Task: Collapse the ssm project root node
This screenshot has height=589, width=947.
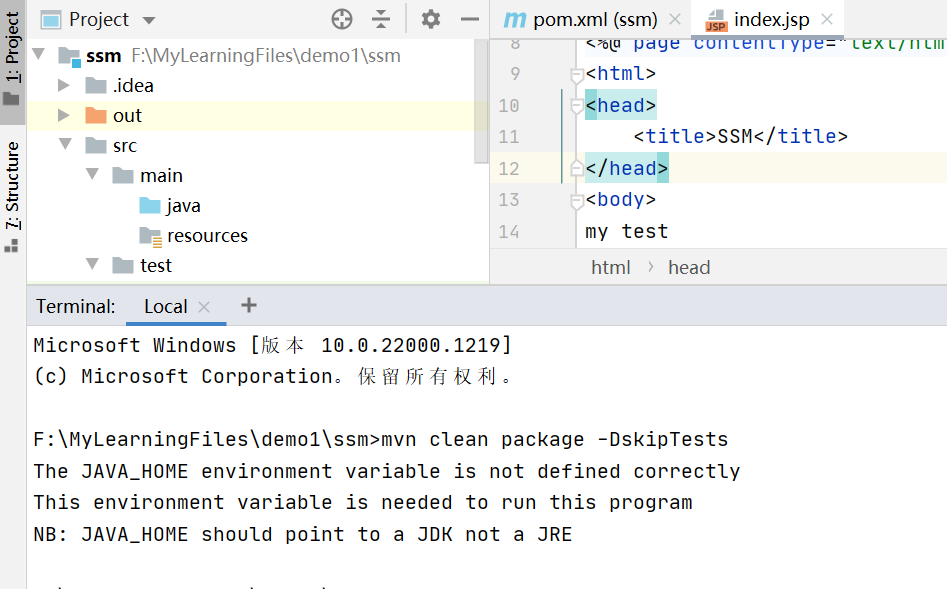Action: click(39, 54)
